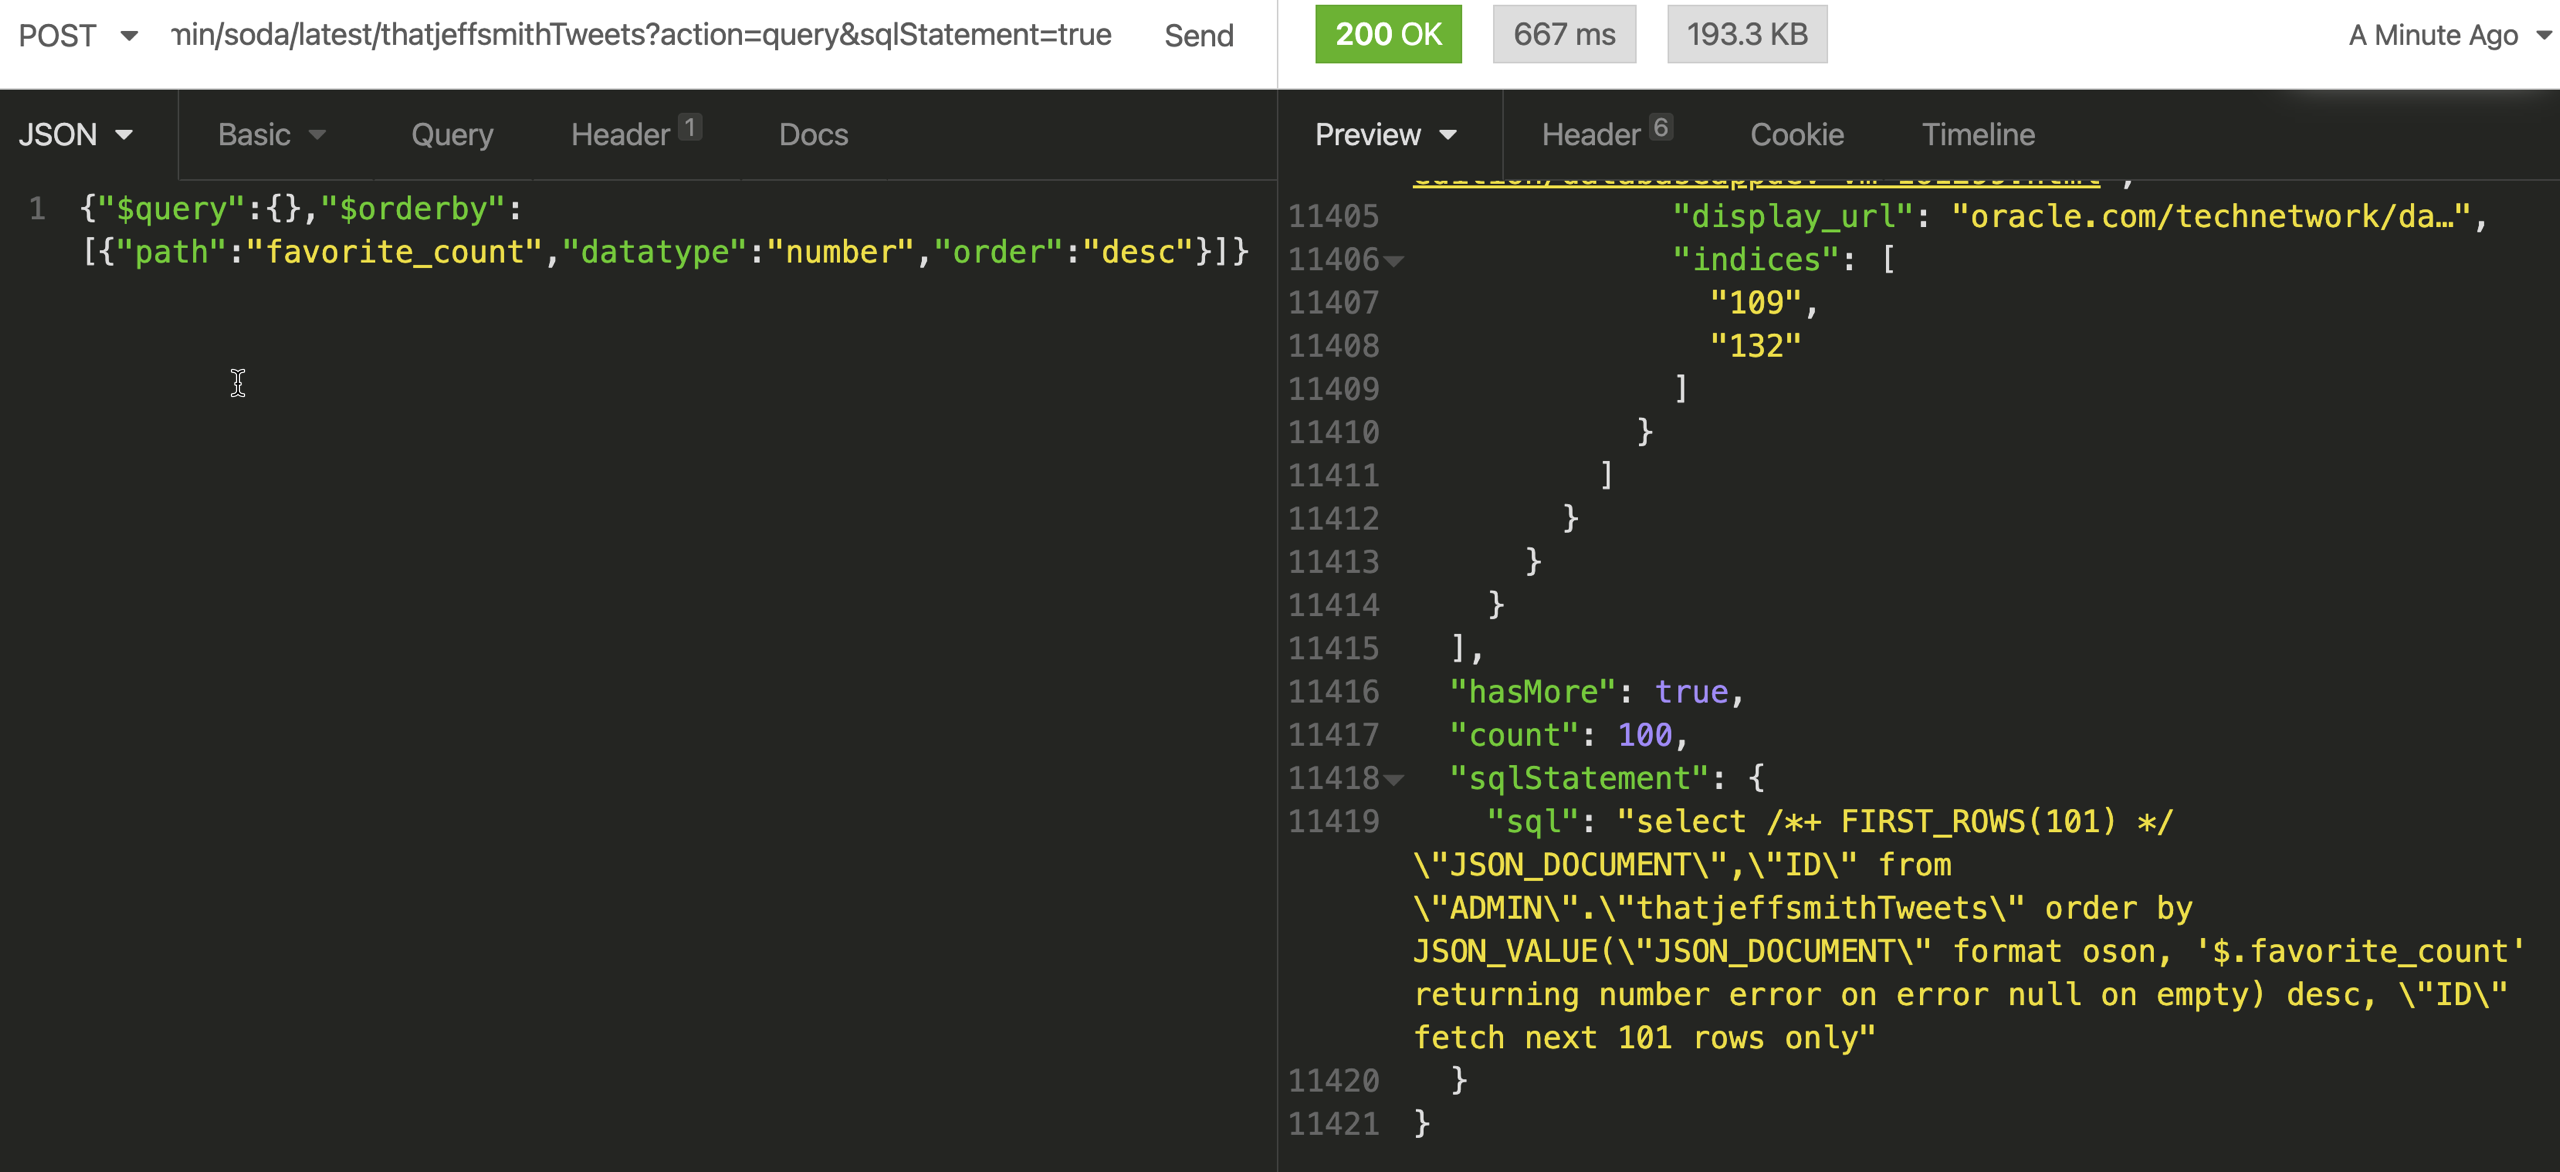Screen dimensions: 2560x1172
Task: Click the "hasMore" key in response
Action: click(x=1532, y=692)
